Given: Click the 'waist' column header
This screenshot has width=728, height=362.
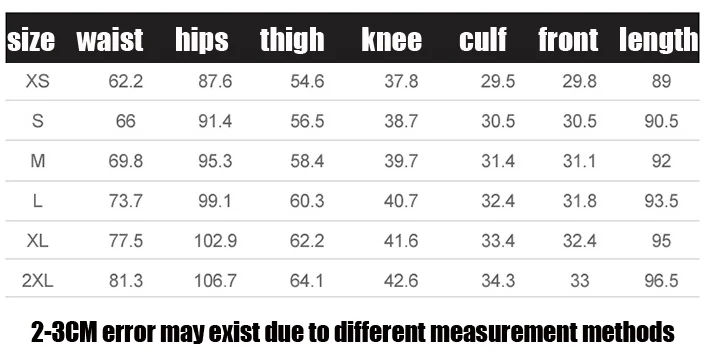Looking at the screenshot, I should point(110,40).
